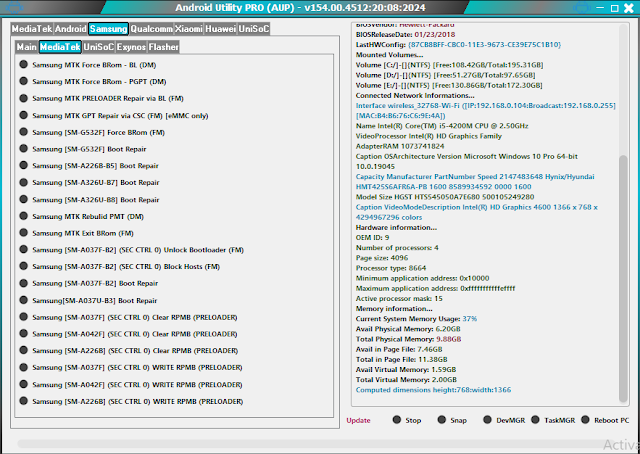Switch to the Xiaomi tab
Viewport: 640px width, 454px height.
[x=189, y=29]
